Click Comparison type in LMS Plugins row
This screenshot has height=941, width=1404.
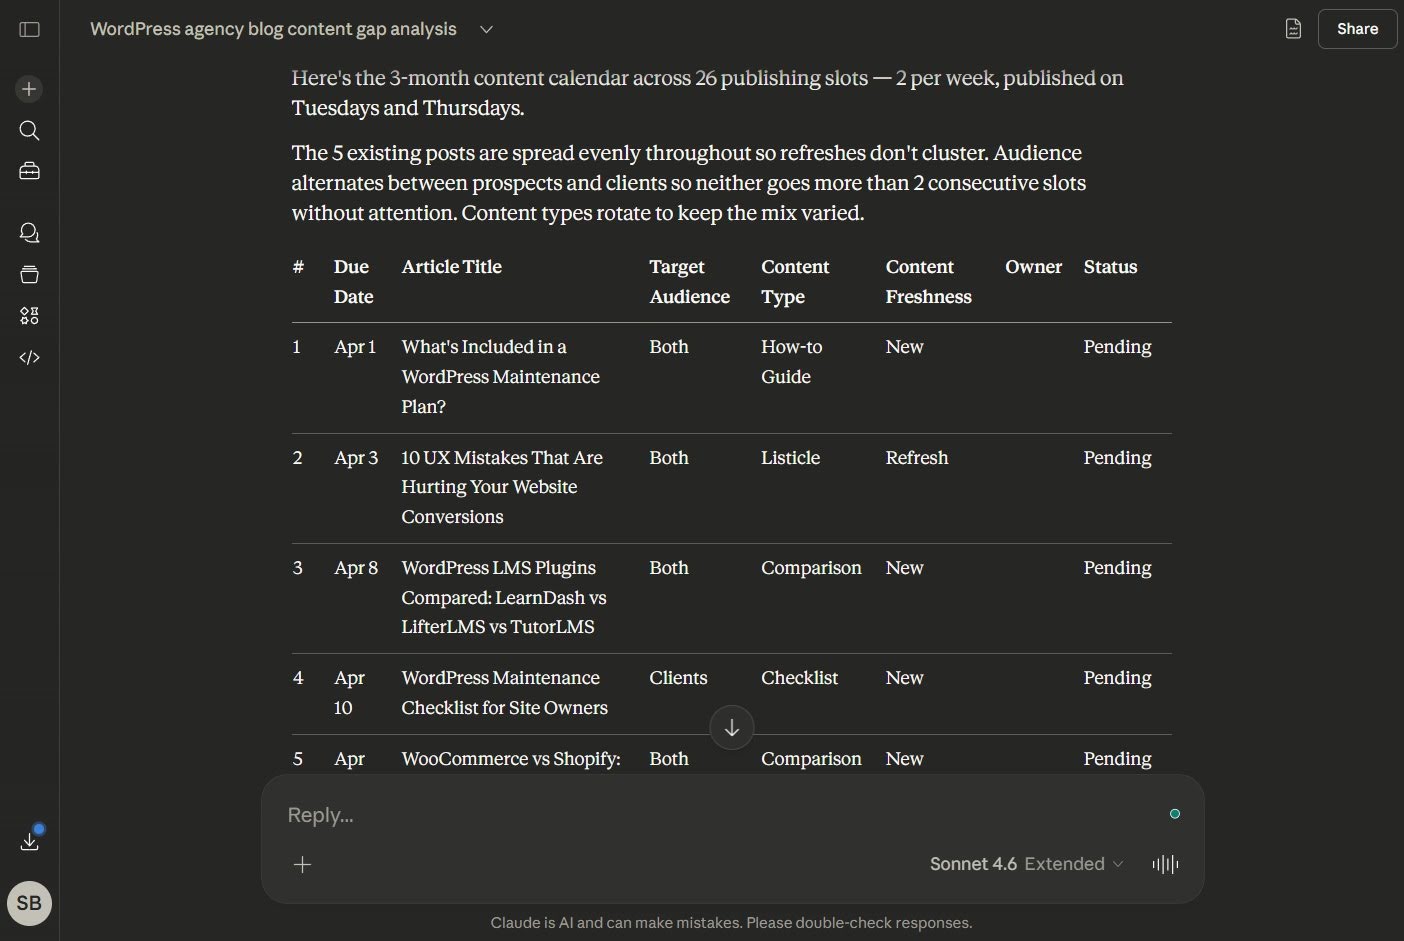click(x=811, y=568)
